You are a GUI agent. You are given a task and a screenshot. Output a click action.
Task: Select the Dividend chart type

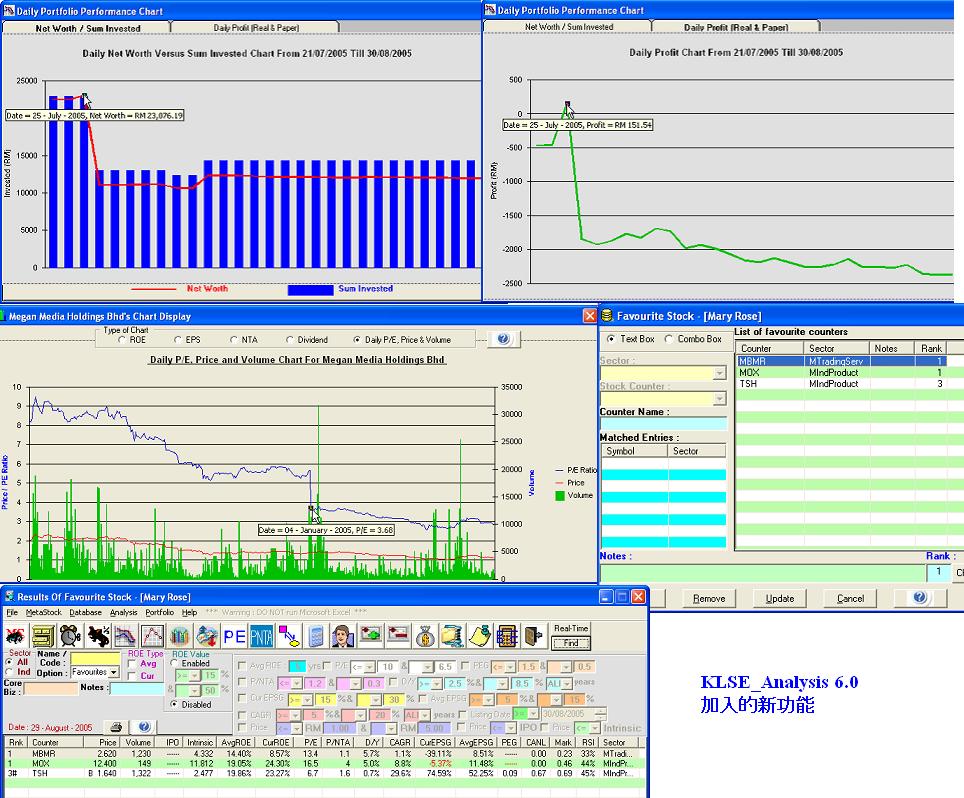pyautogui.click(x=291, y=340)
